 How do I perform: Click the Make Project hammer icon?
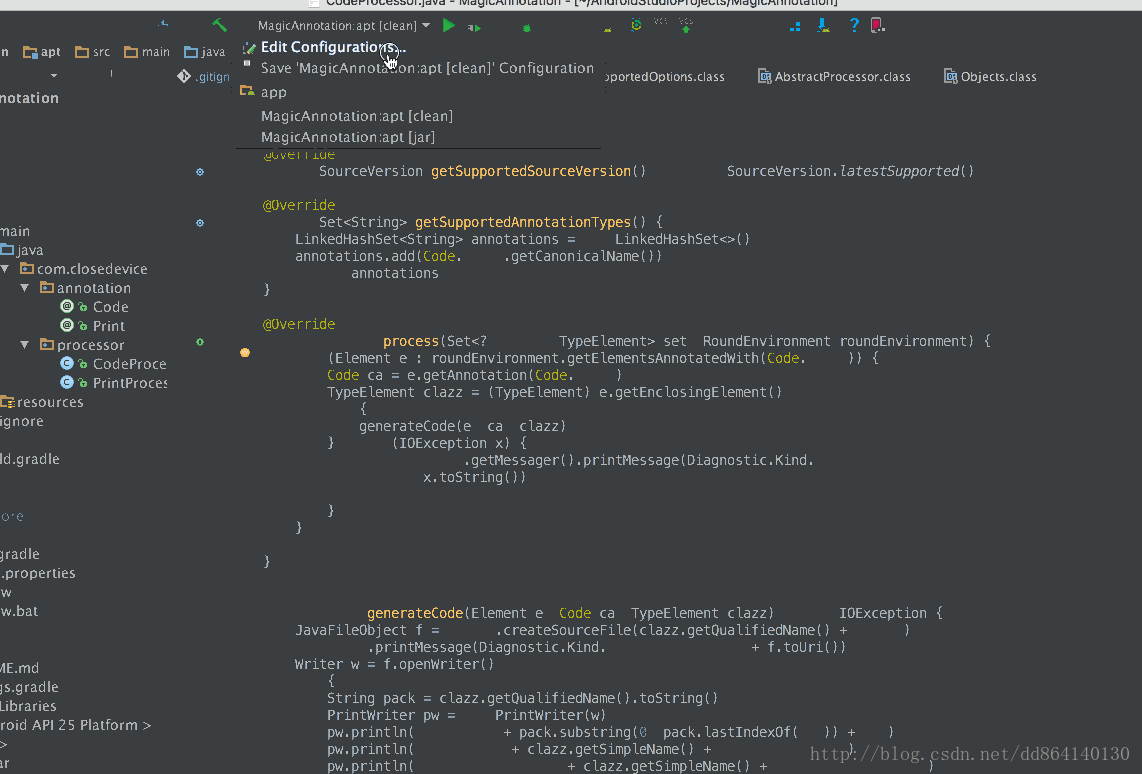point(219,25)
